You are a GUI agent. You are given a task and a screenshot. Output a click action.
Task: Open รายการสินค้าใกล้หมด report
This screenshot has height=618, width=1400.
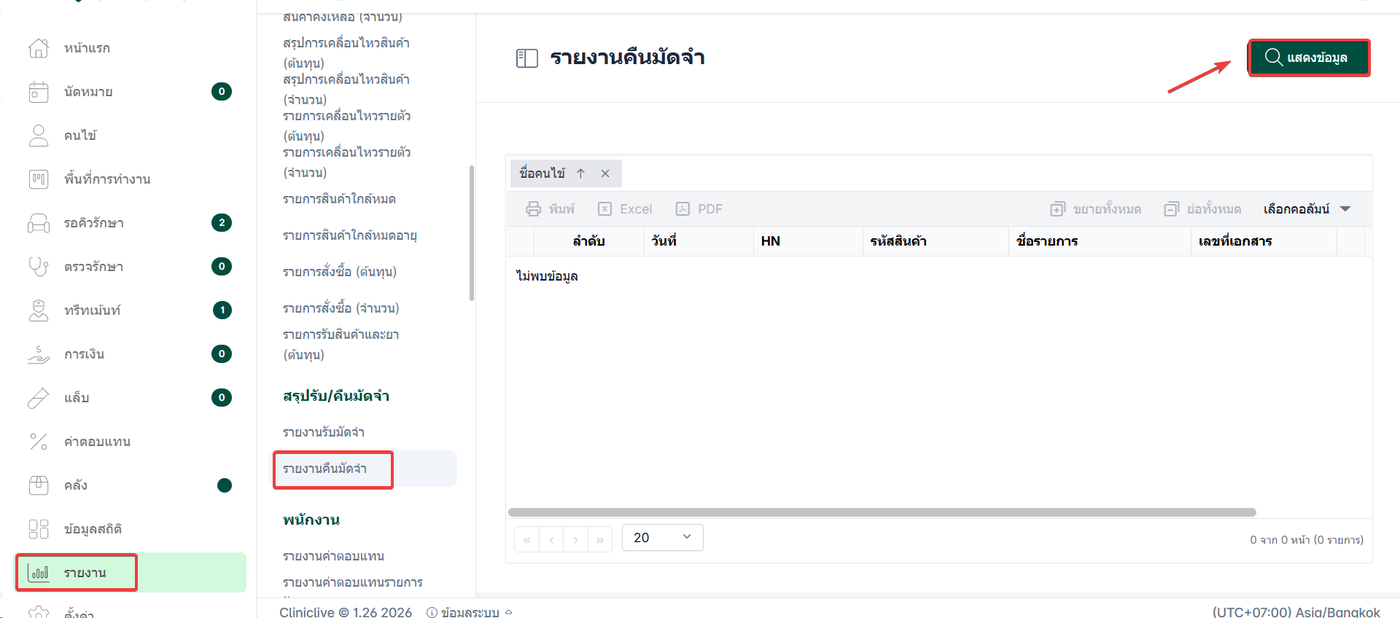339,199
